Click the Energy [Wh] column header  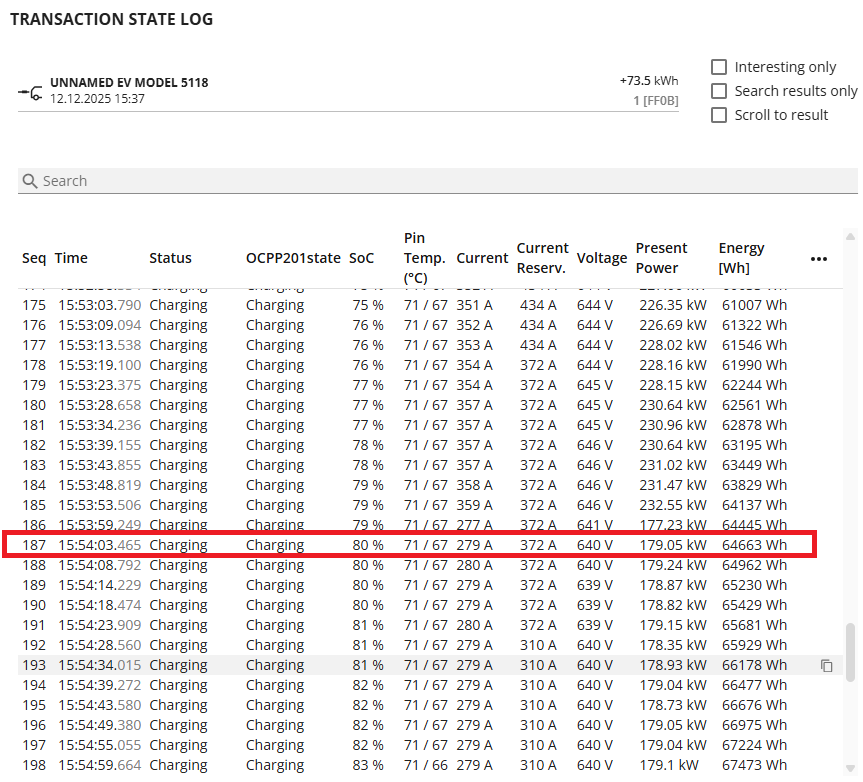tap(741, 258)
